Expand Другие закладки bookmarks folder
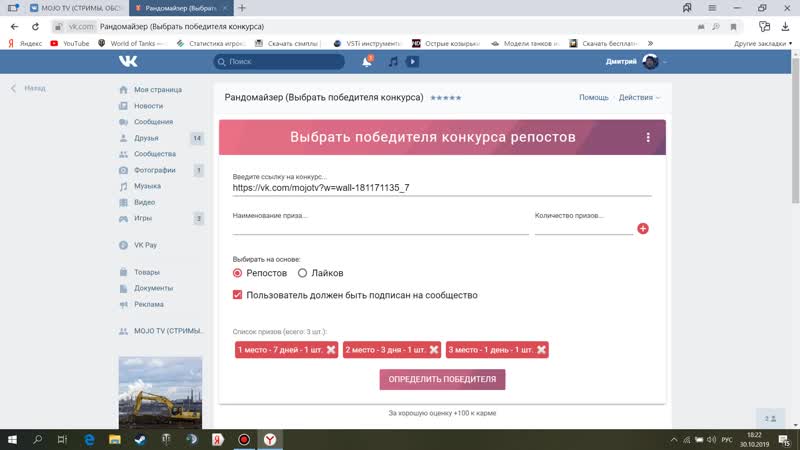The image size is (800, 450). tap(762, 44)
